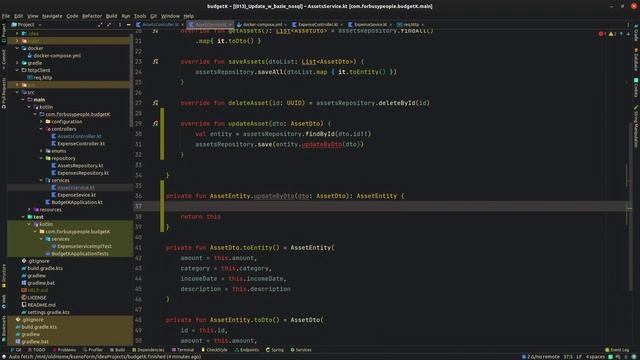The image size is (640, 360).
Task: Click the warning count indicator in editor
Action: 612,34
